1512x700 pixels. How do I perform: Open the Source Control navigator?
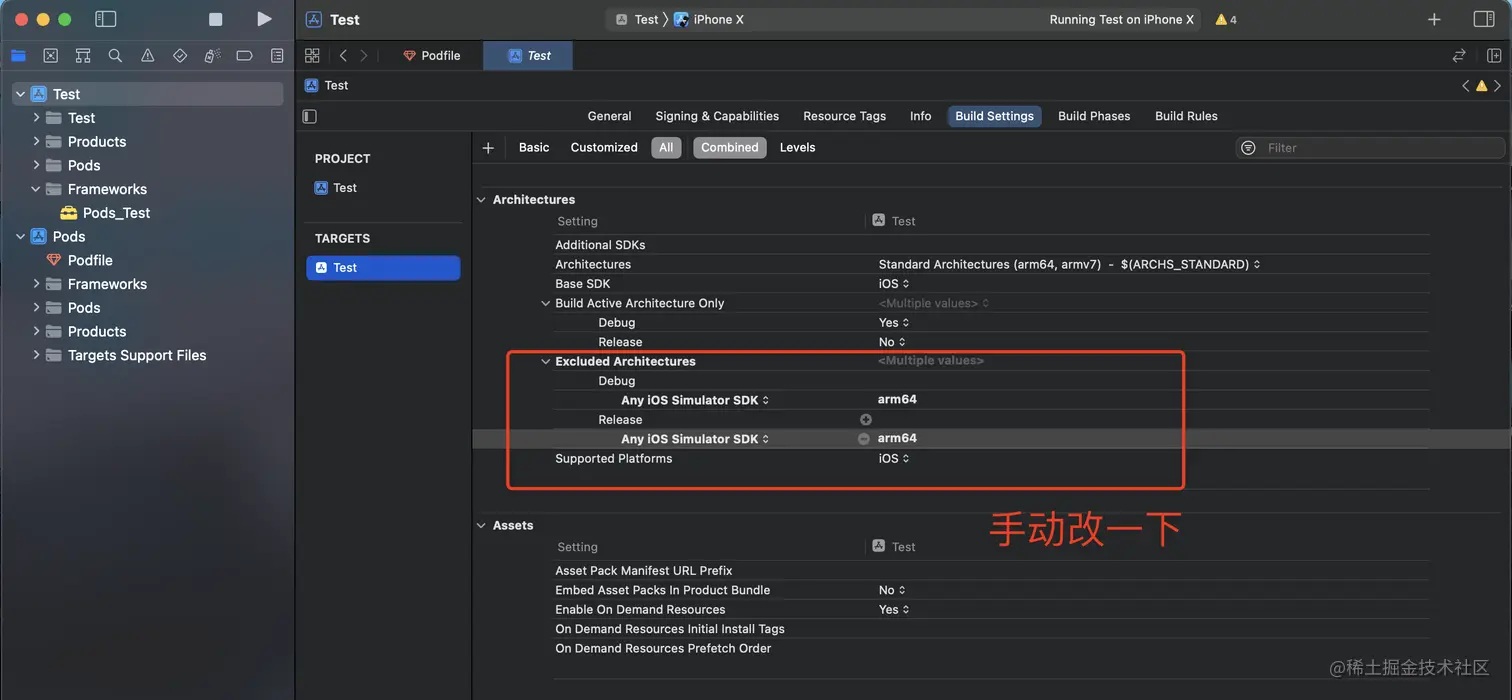pos(51,56)
